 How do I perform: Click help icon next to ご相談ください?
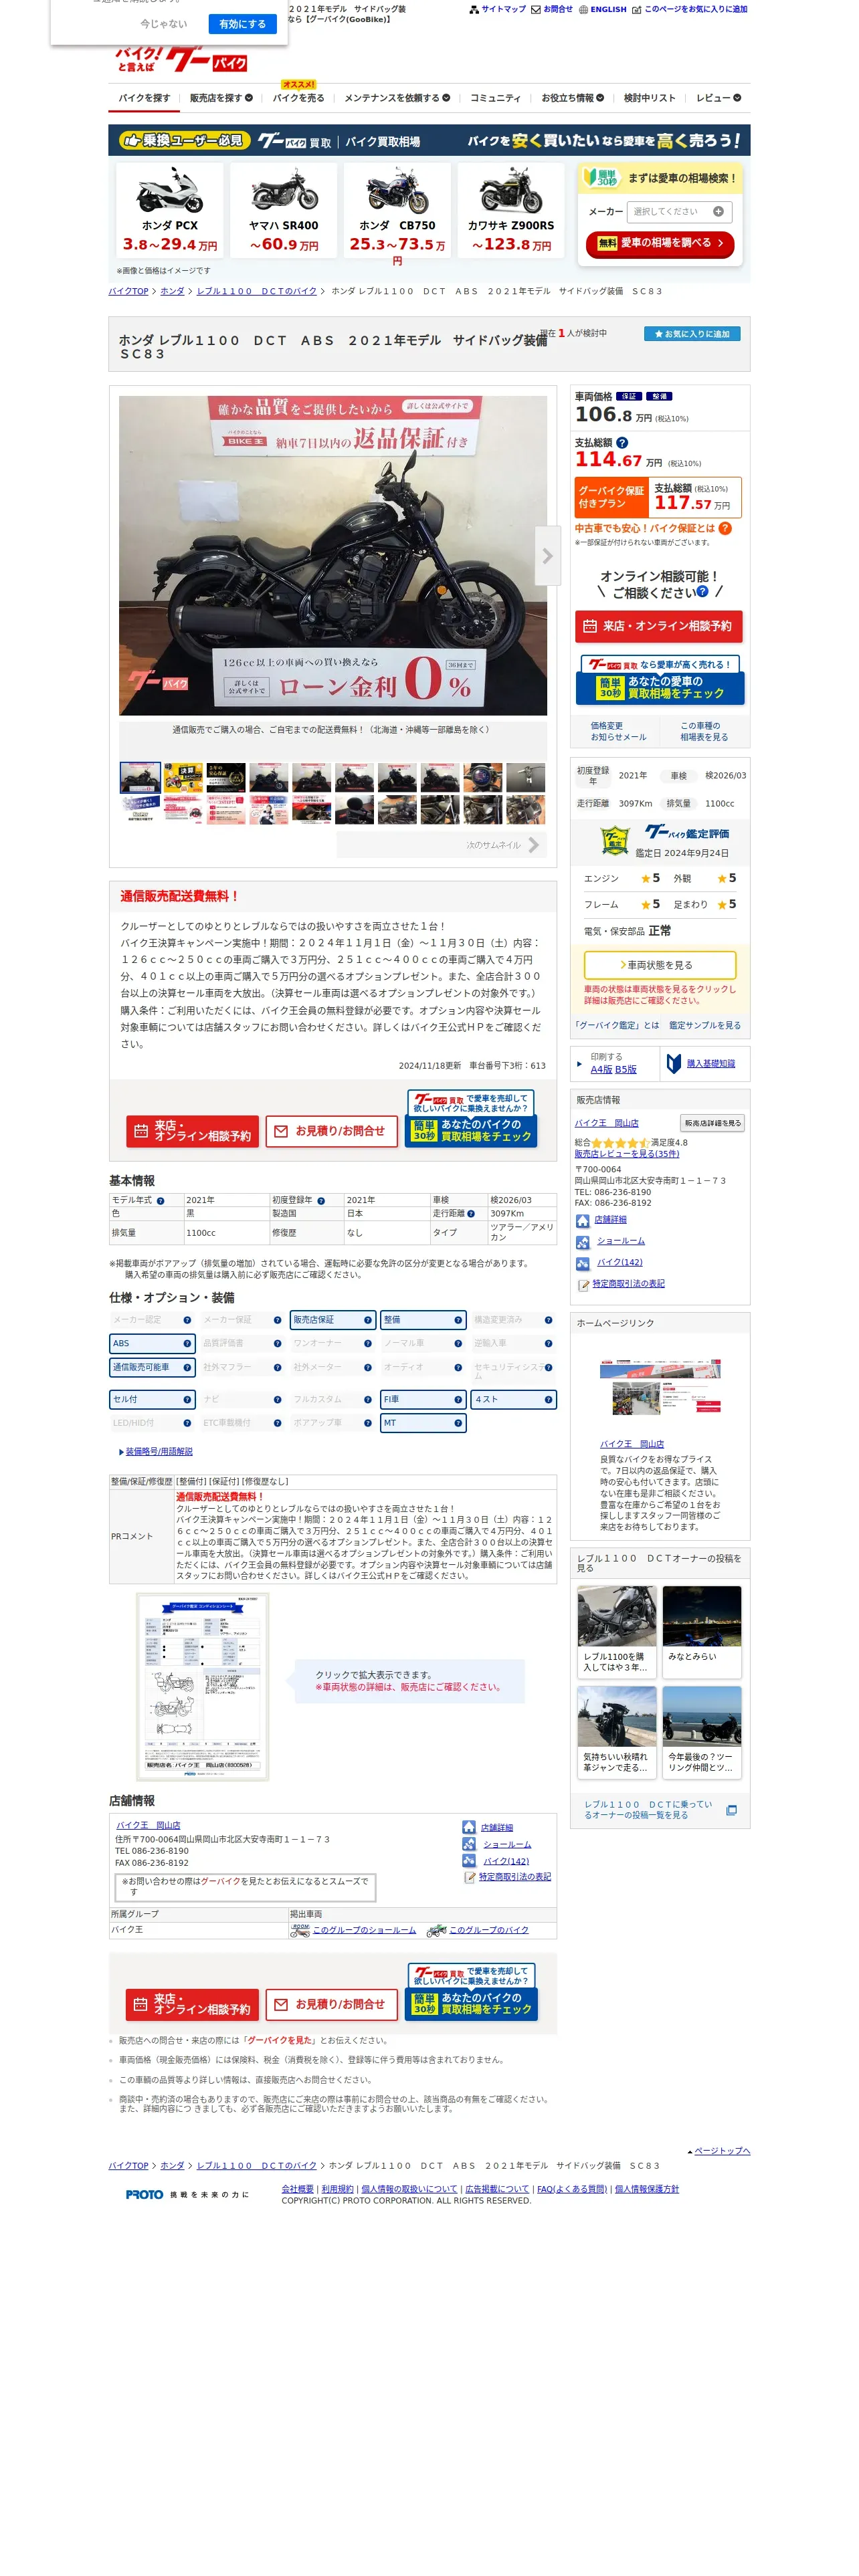[x=702, y=591]
